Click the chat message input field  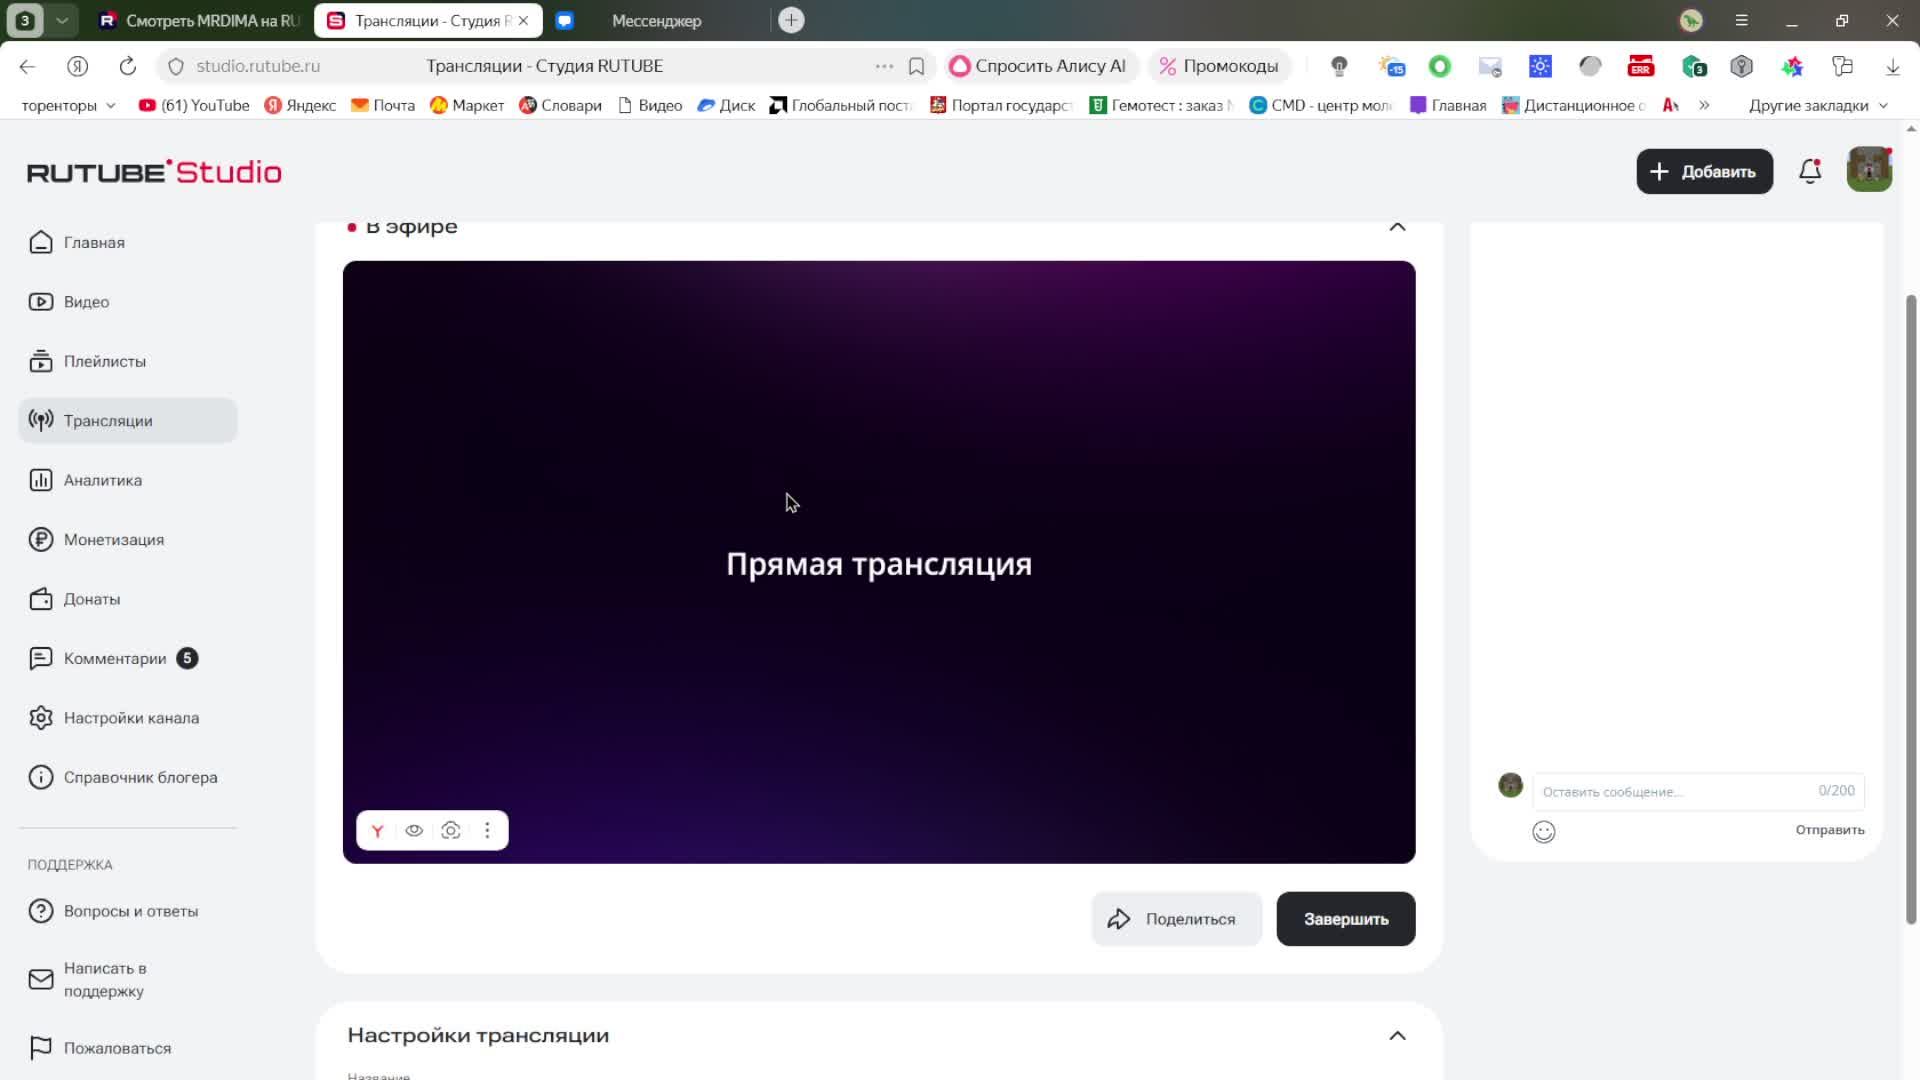[1675, 791]
